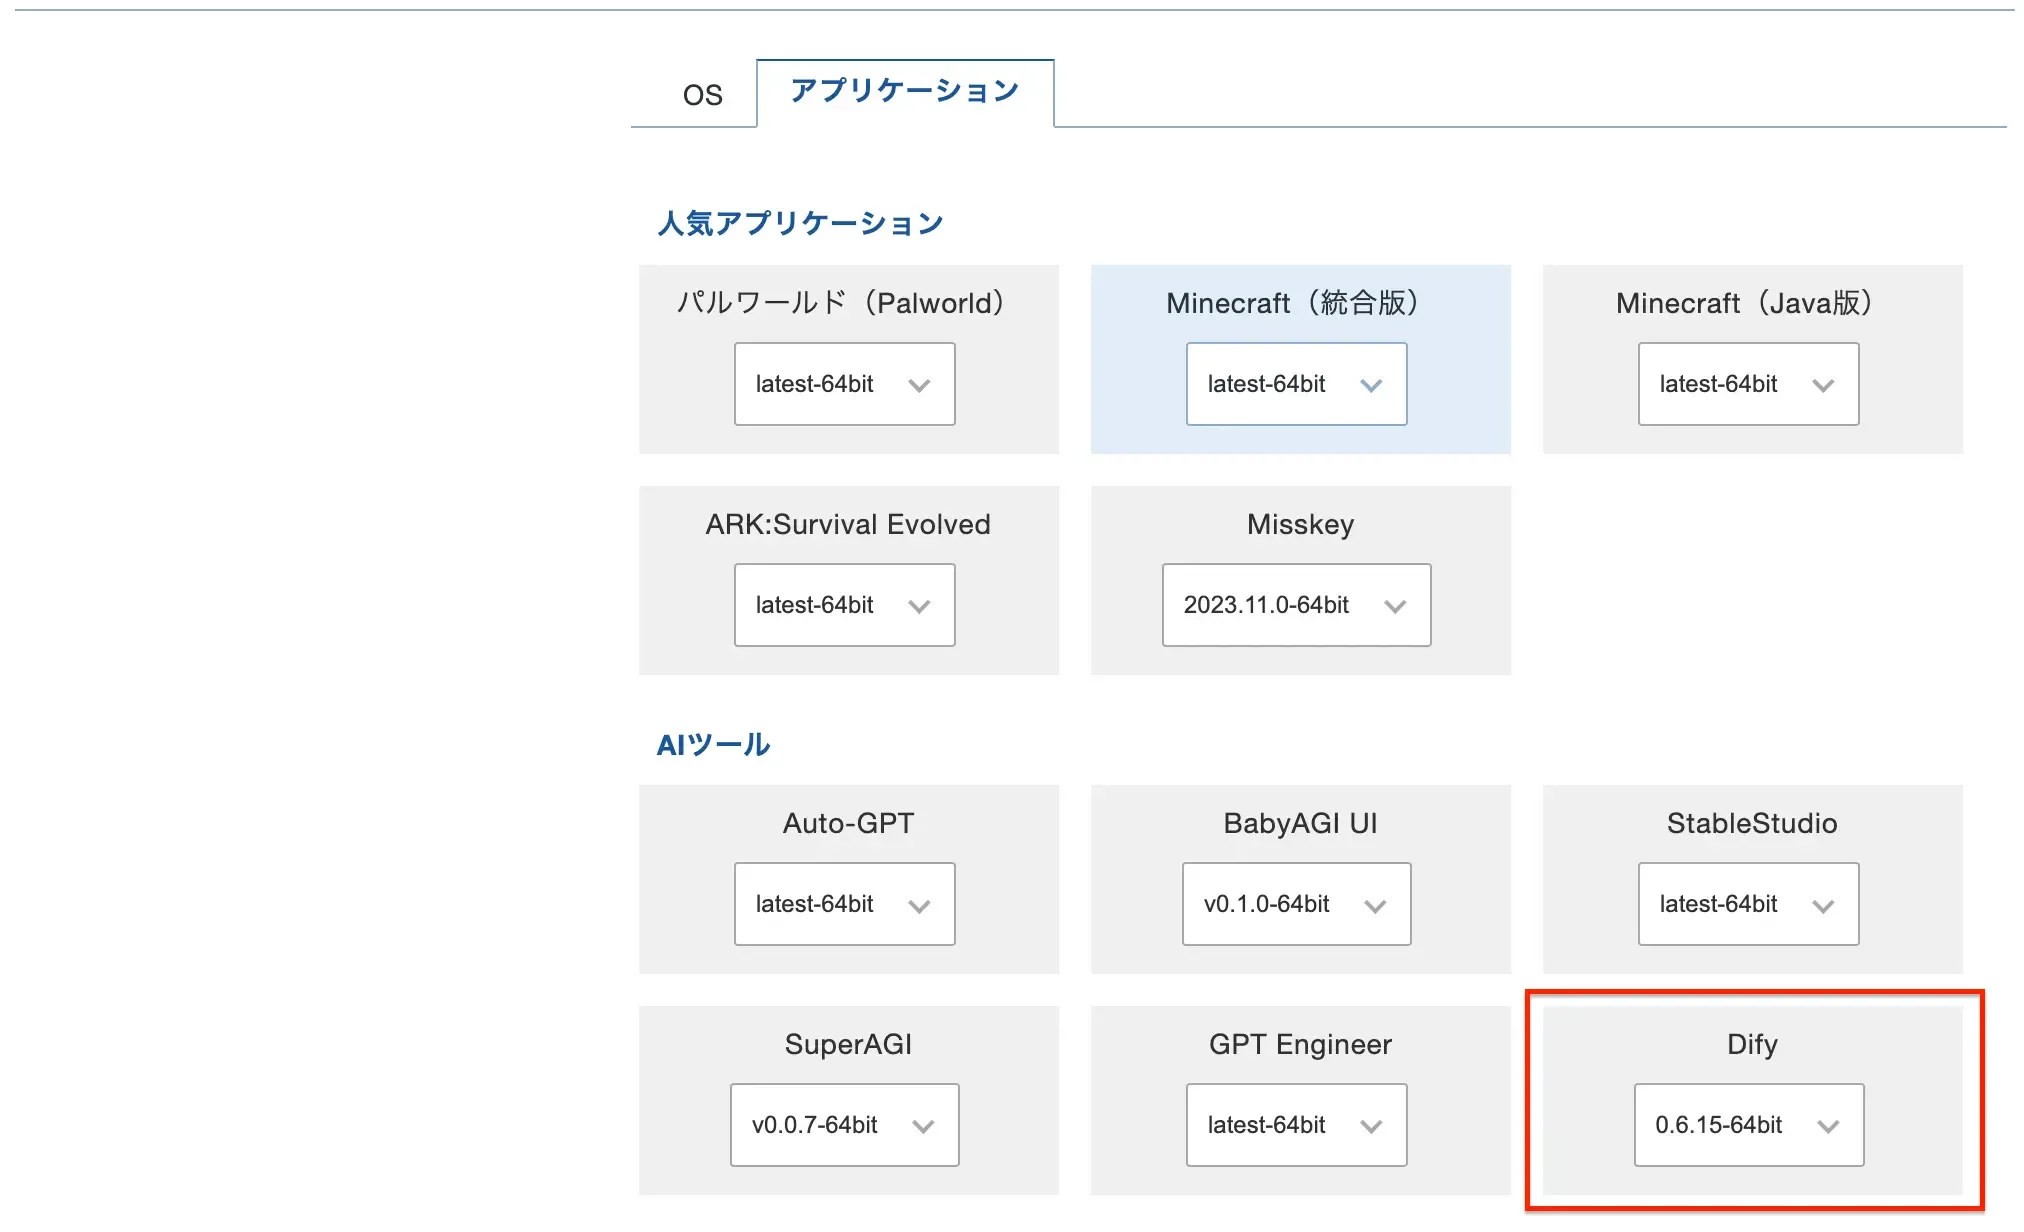
Task: Select the Auto-GPT card title
Action: pyautogui.click(x=848, y=823)
